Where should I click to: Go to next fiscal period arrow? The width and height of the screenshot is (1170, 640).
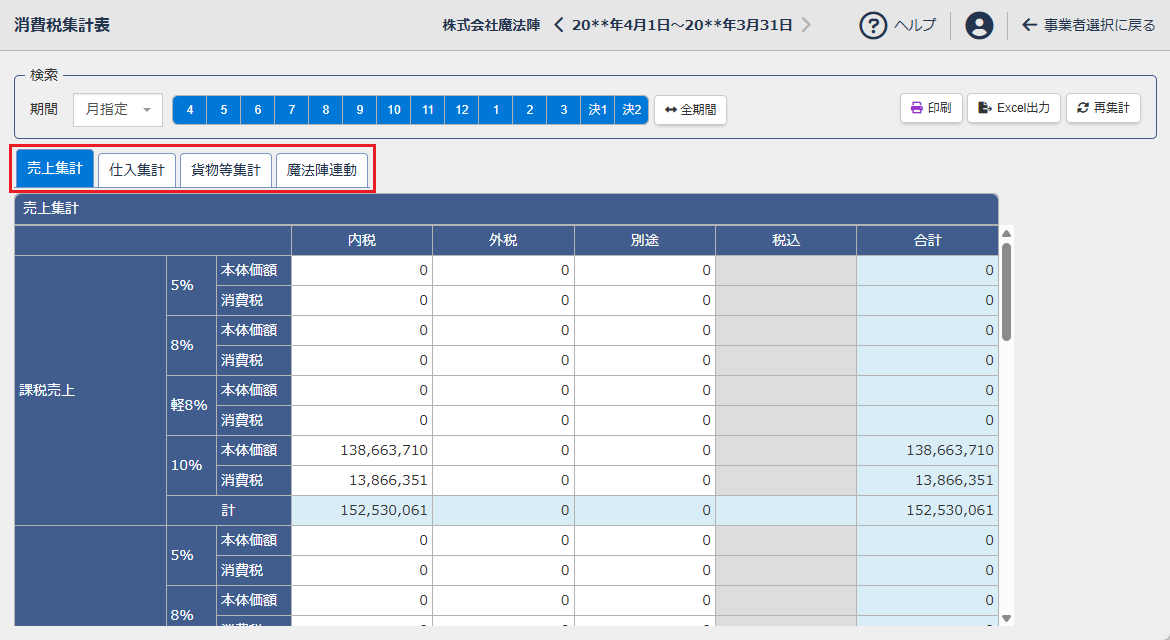pyautogui.click(x=806, y=25)
